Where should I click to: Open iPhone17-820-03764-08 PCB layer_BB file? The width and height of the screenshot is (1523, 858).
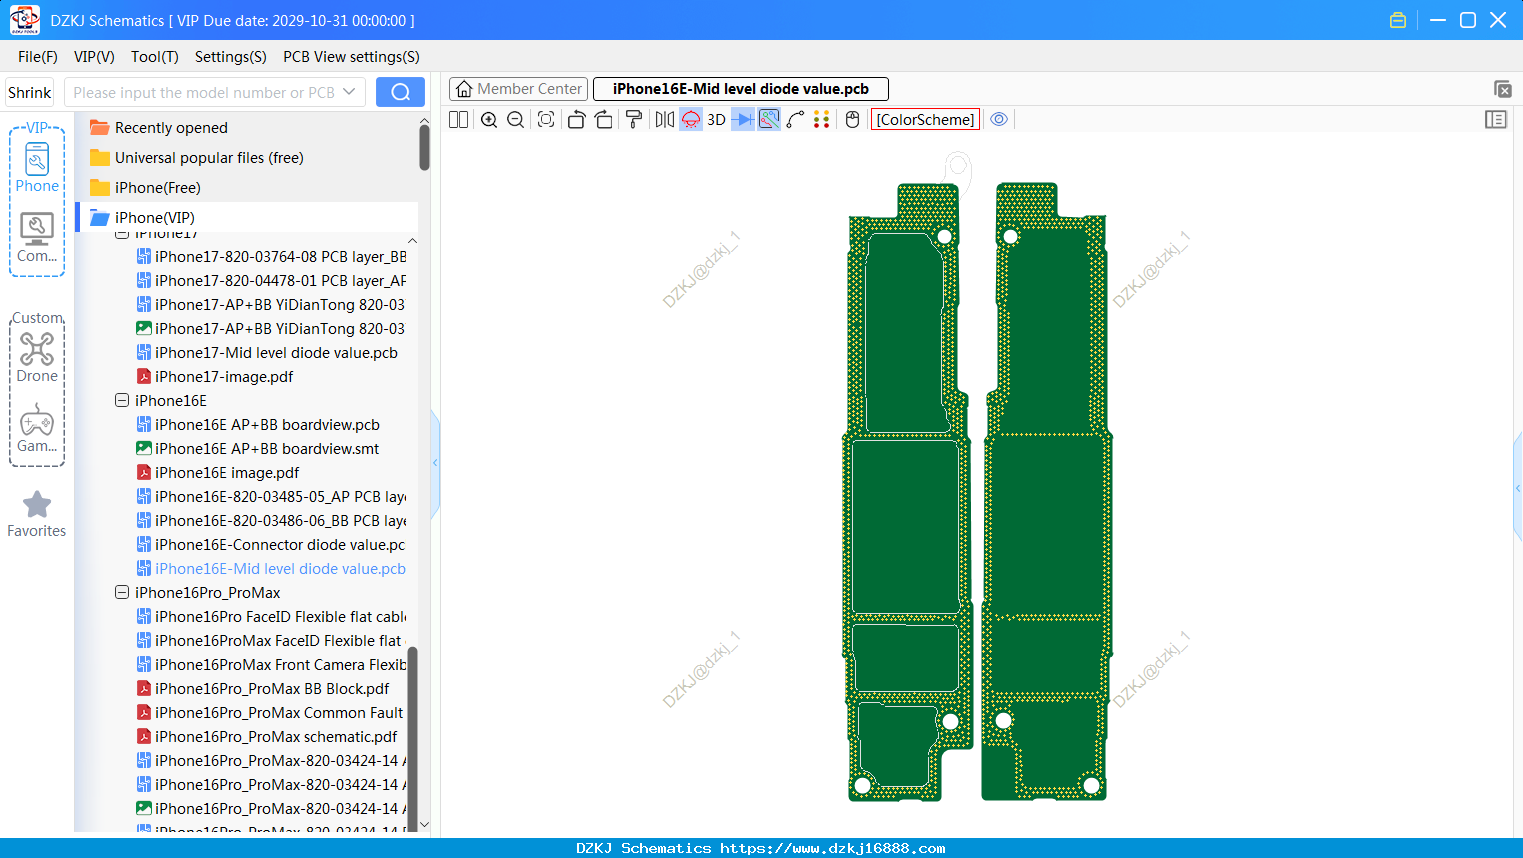tap(271, 257)
